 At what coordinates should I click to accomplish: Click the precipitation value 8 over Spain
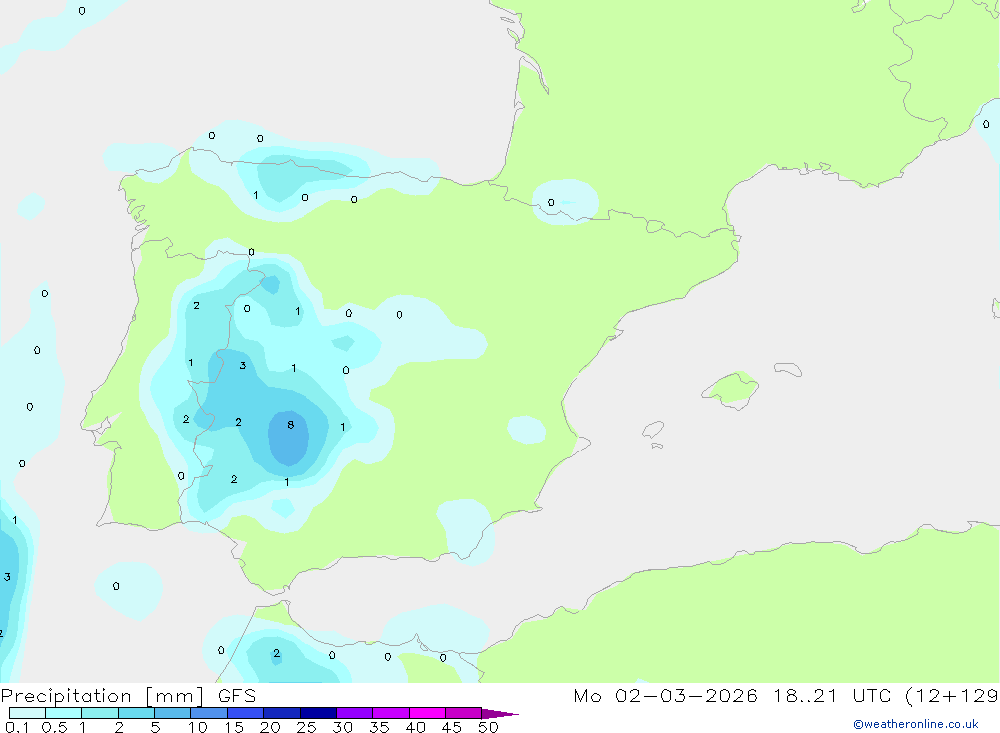coord(290,425)
